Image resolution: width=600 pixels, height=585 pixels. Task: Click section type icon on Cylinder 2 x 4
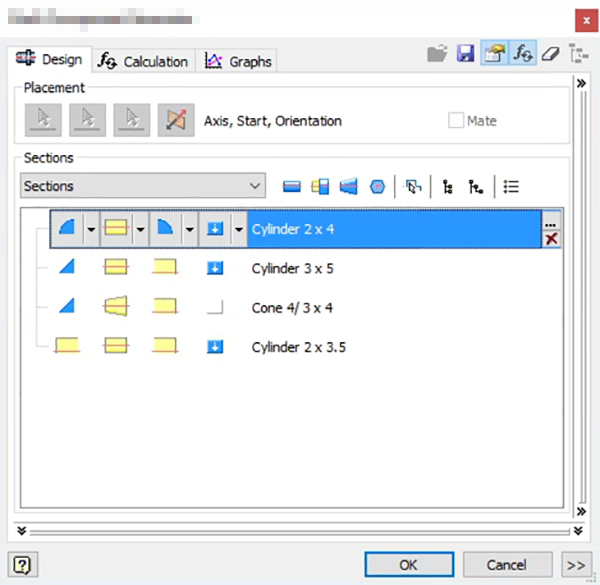pos(116,228)
